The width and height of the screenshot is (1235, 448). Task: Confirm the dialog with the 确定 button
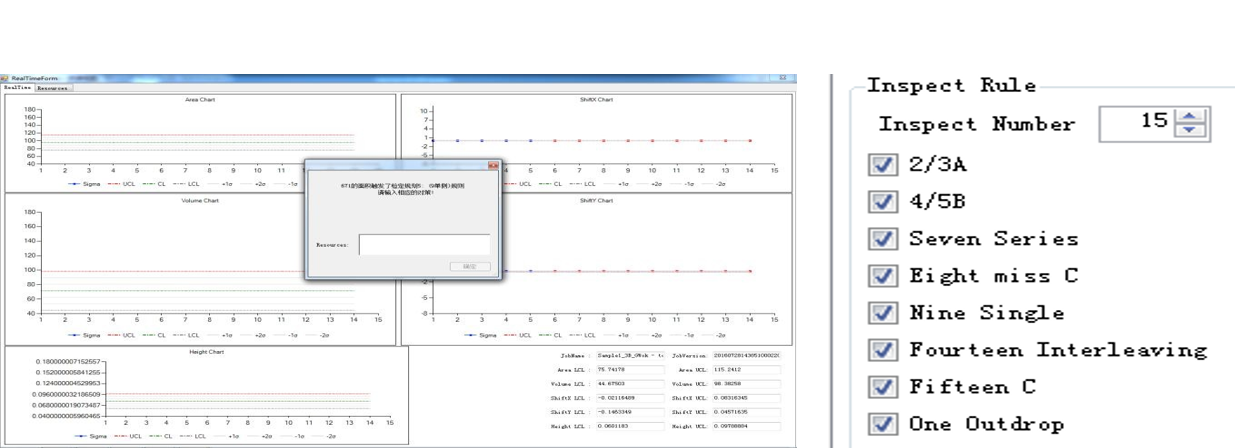470,267
